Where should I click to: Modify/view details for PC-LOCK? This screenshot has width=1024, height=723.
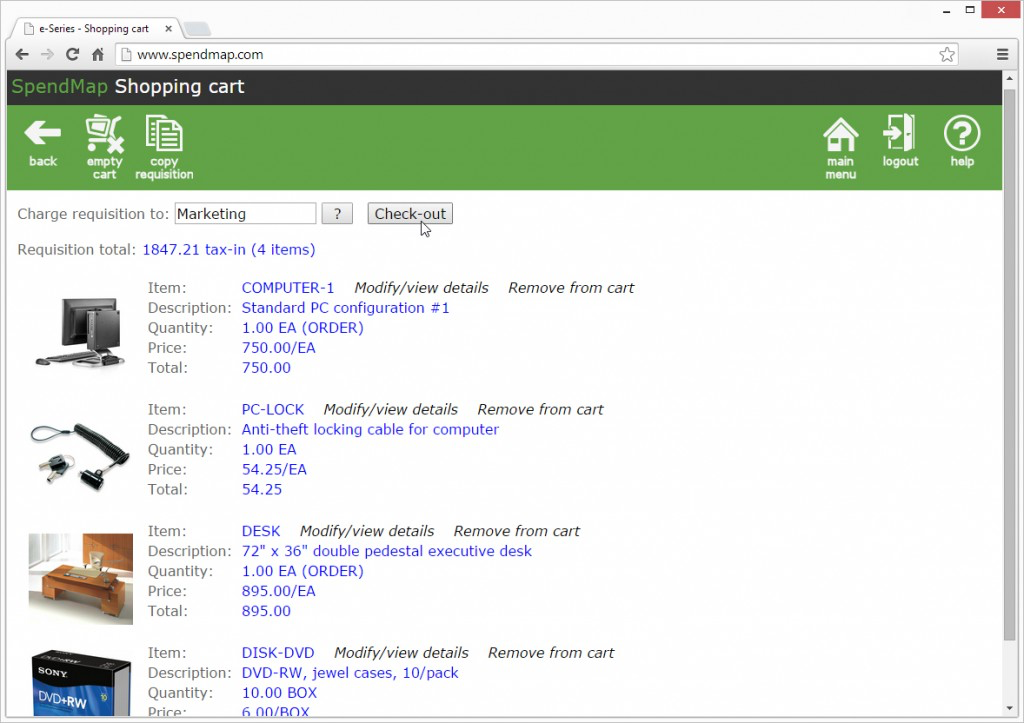[x=391, y=410]
